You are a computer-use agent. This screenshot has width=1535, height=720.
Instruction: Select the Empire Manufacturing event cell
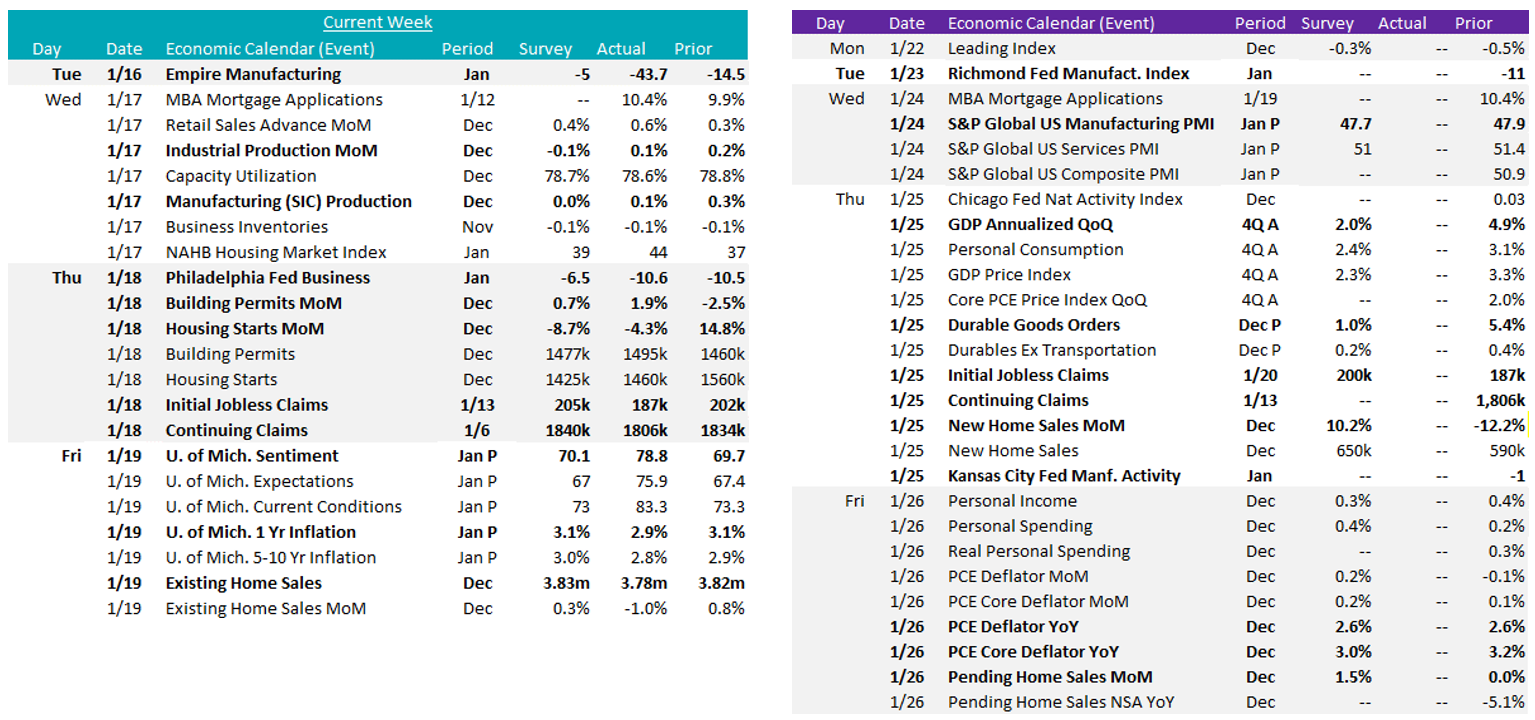pos(253,74)
